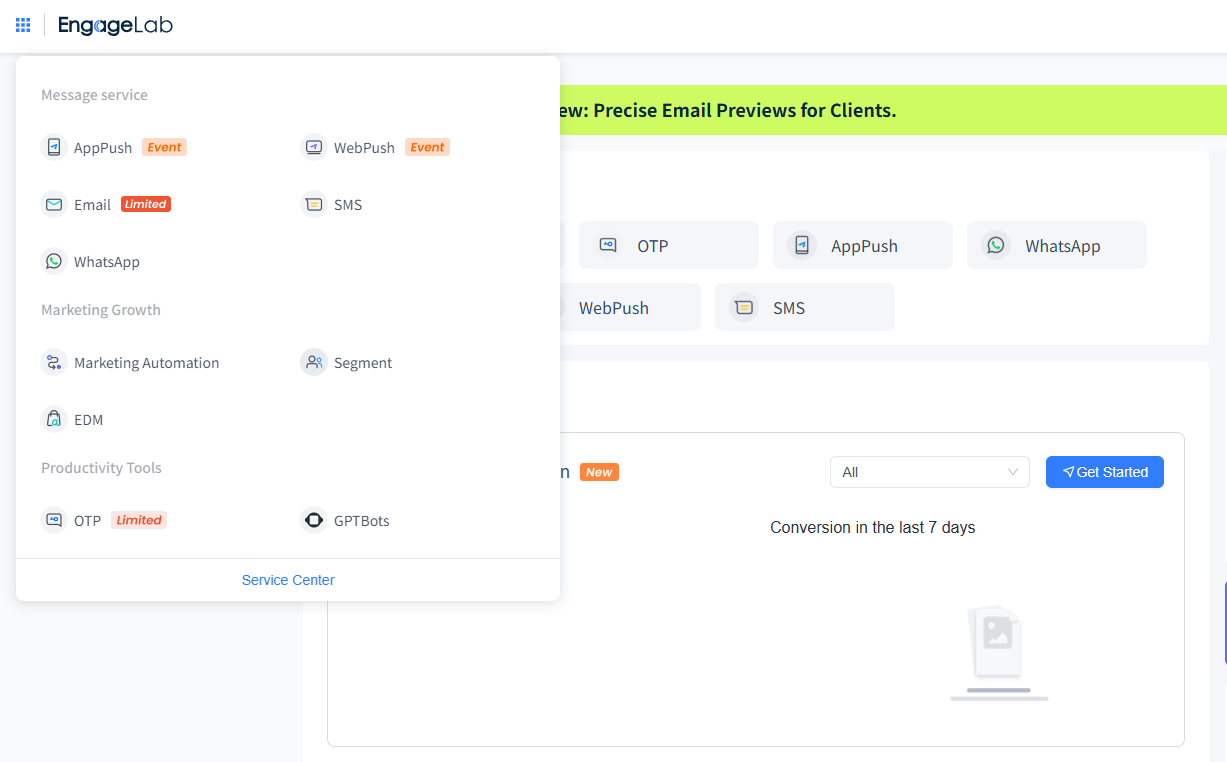Click the WebPush icon in service menu
1227x762 pixels.
point(314,147)
